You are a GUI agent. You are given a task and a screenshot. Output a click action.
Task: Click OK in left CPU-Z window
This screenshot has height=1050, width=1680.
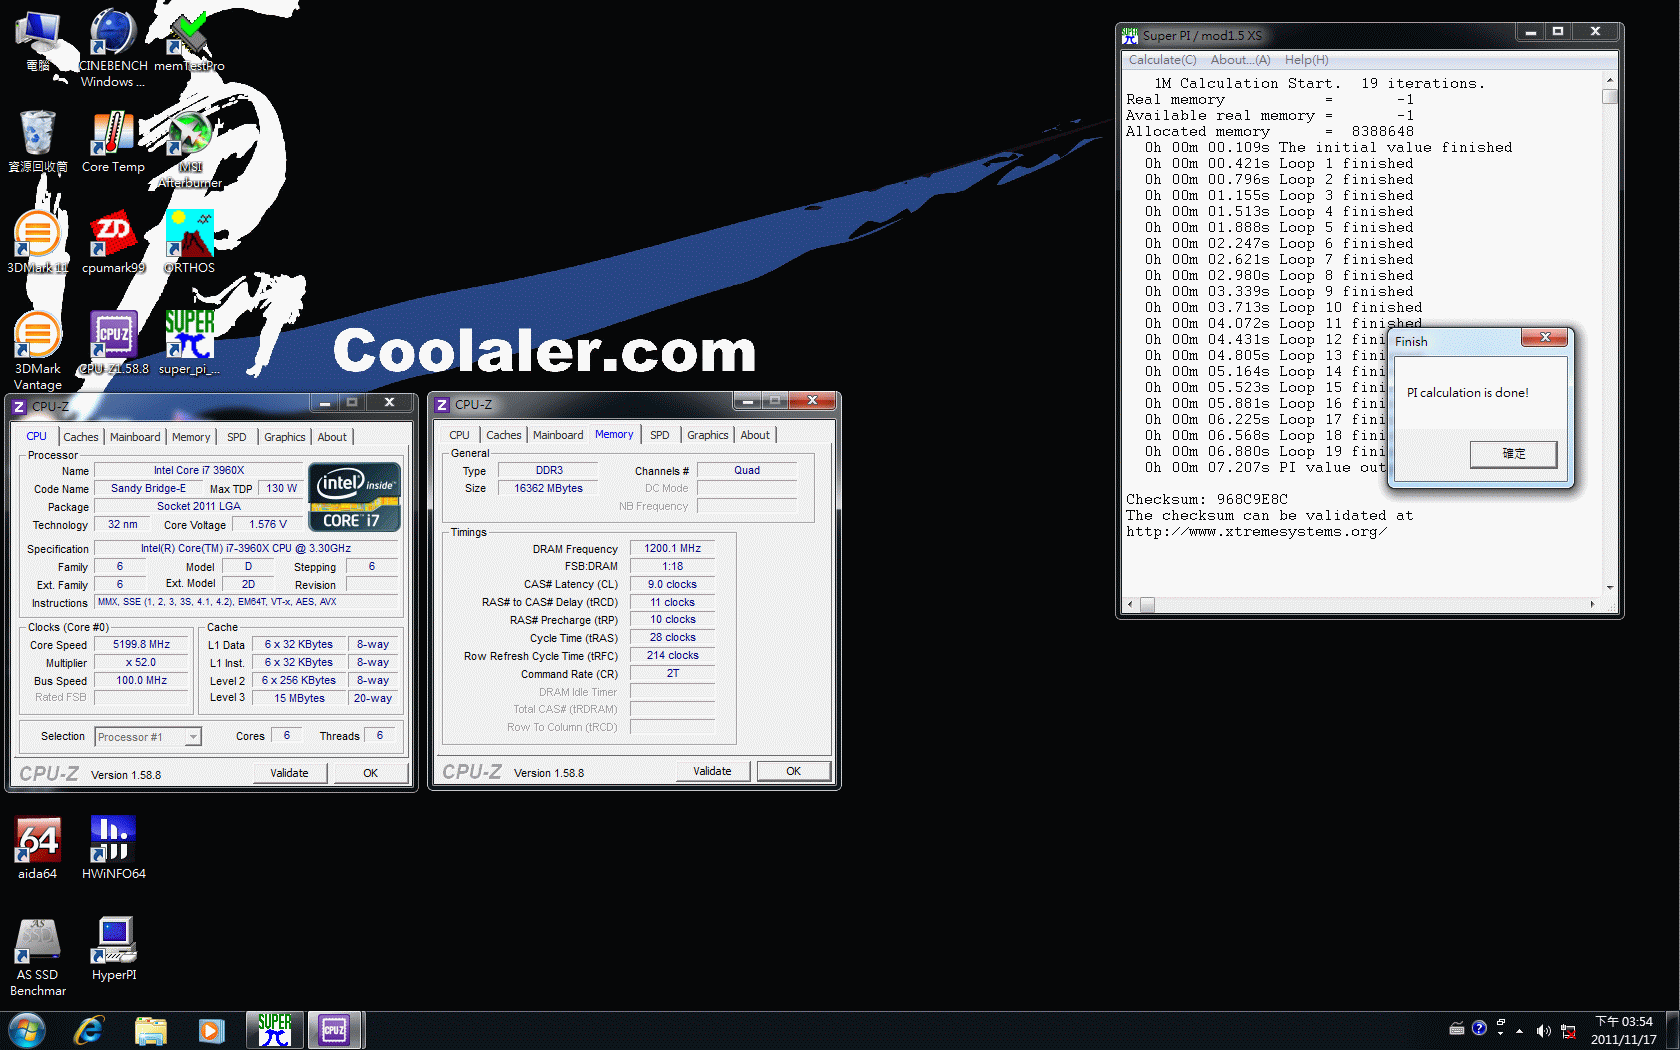coord(370,773)
